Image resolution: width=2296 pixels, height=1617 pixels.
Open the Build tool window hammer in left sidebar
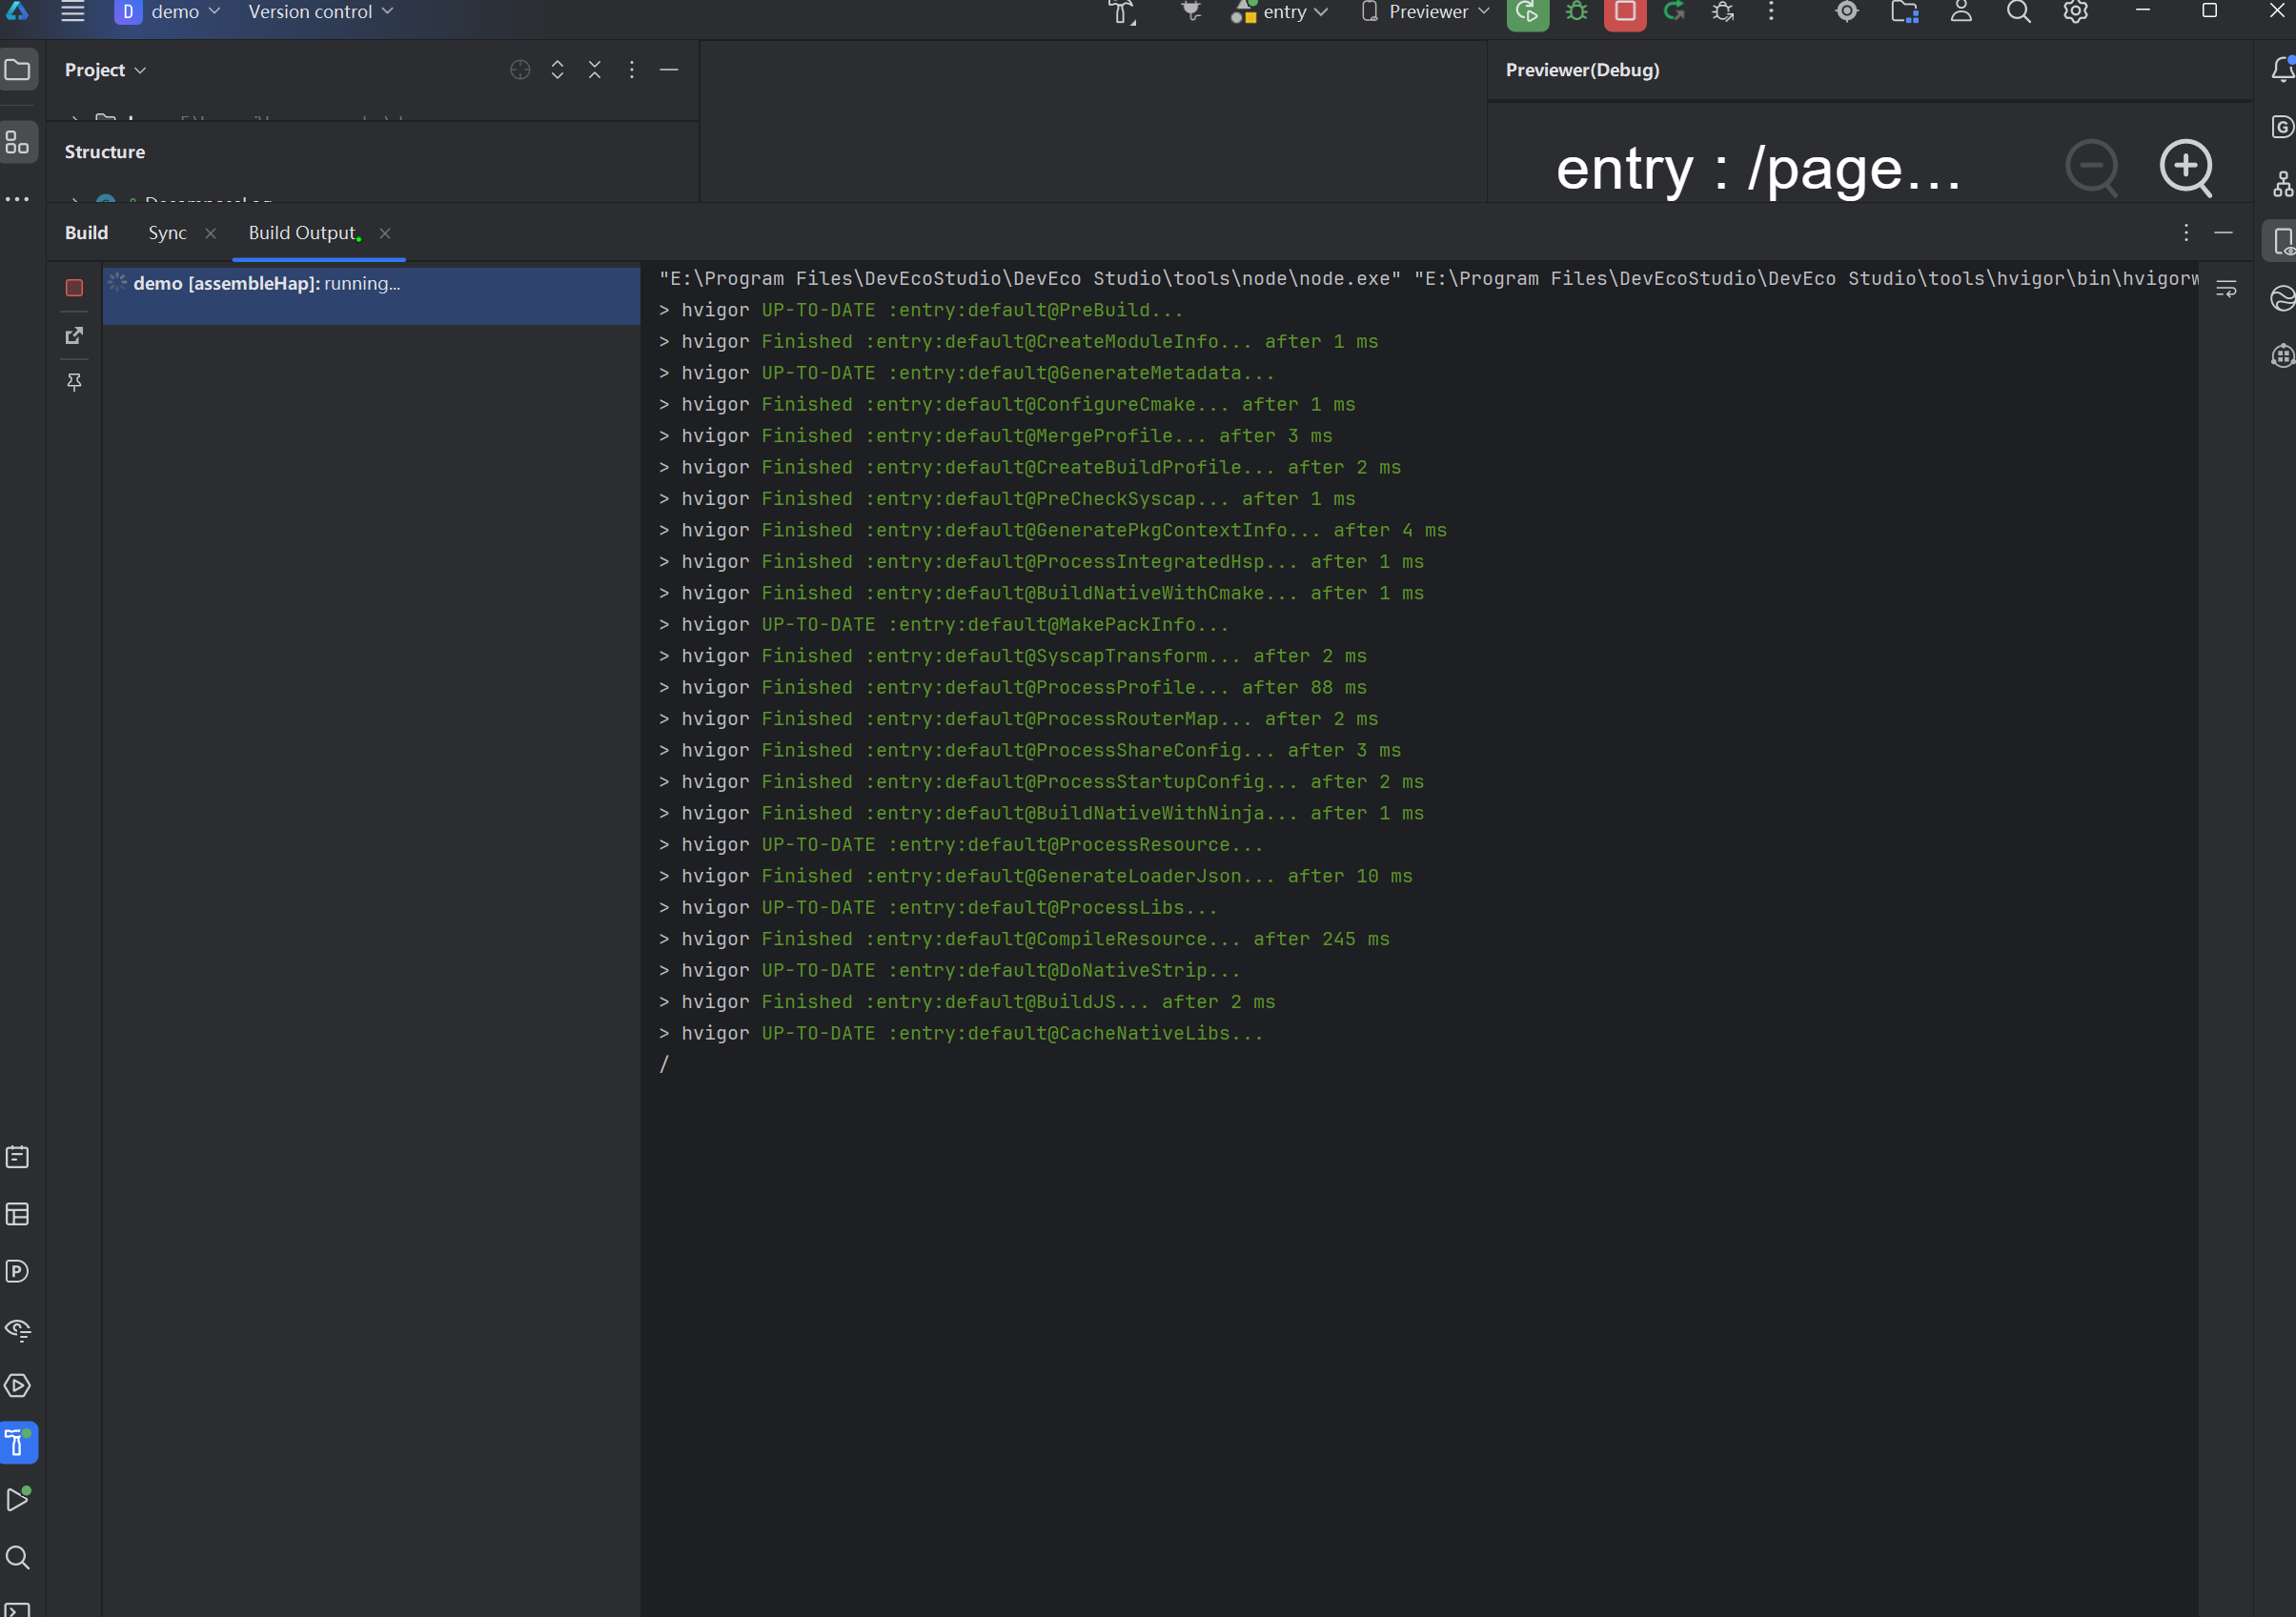click(x=18, y=1443)
